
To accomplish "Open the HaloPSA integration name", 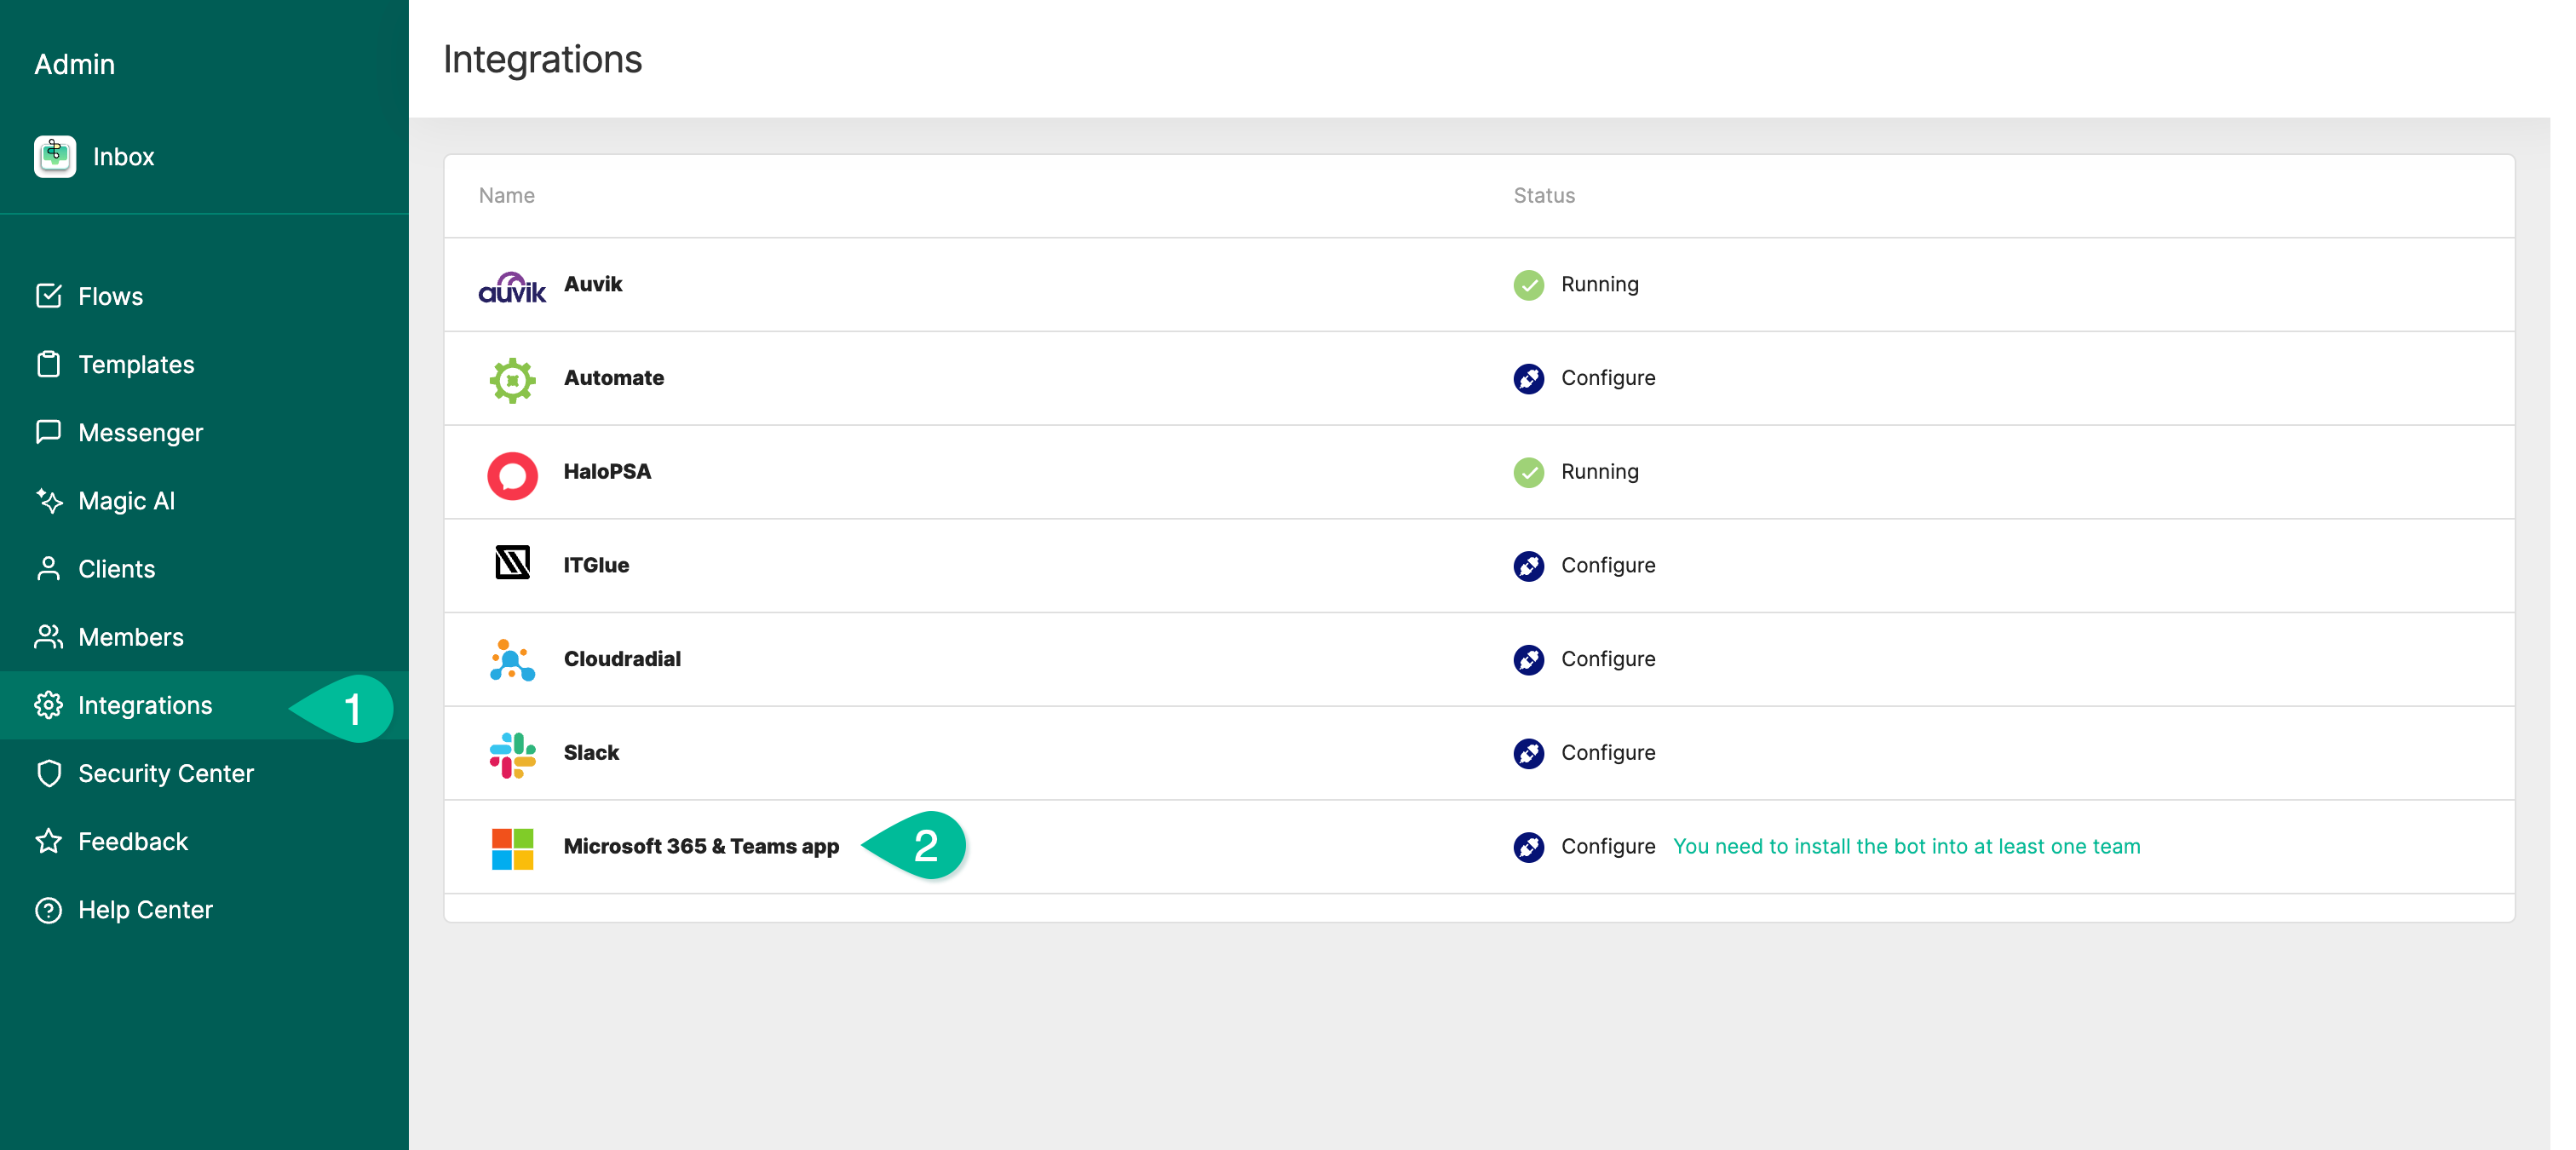I will pyautogui.click(x=607, y=471).
